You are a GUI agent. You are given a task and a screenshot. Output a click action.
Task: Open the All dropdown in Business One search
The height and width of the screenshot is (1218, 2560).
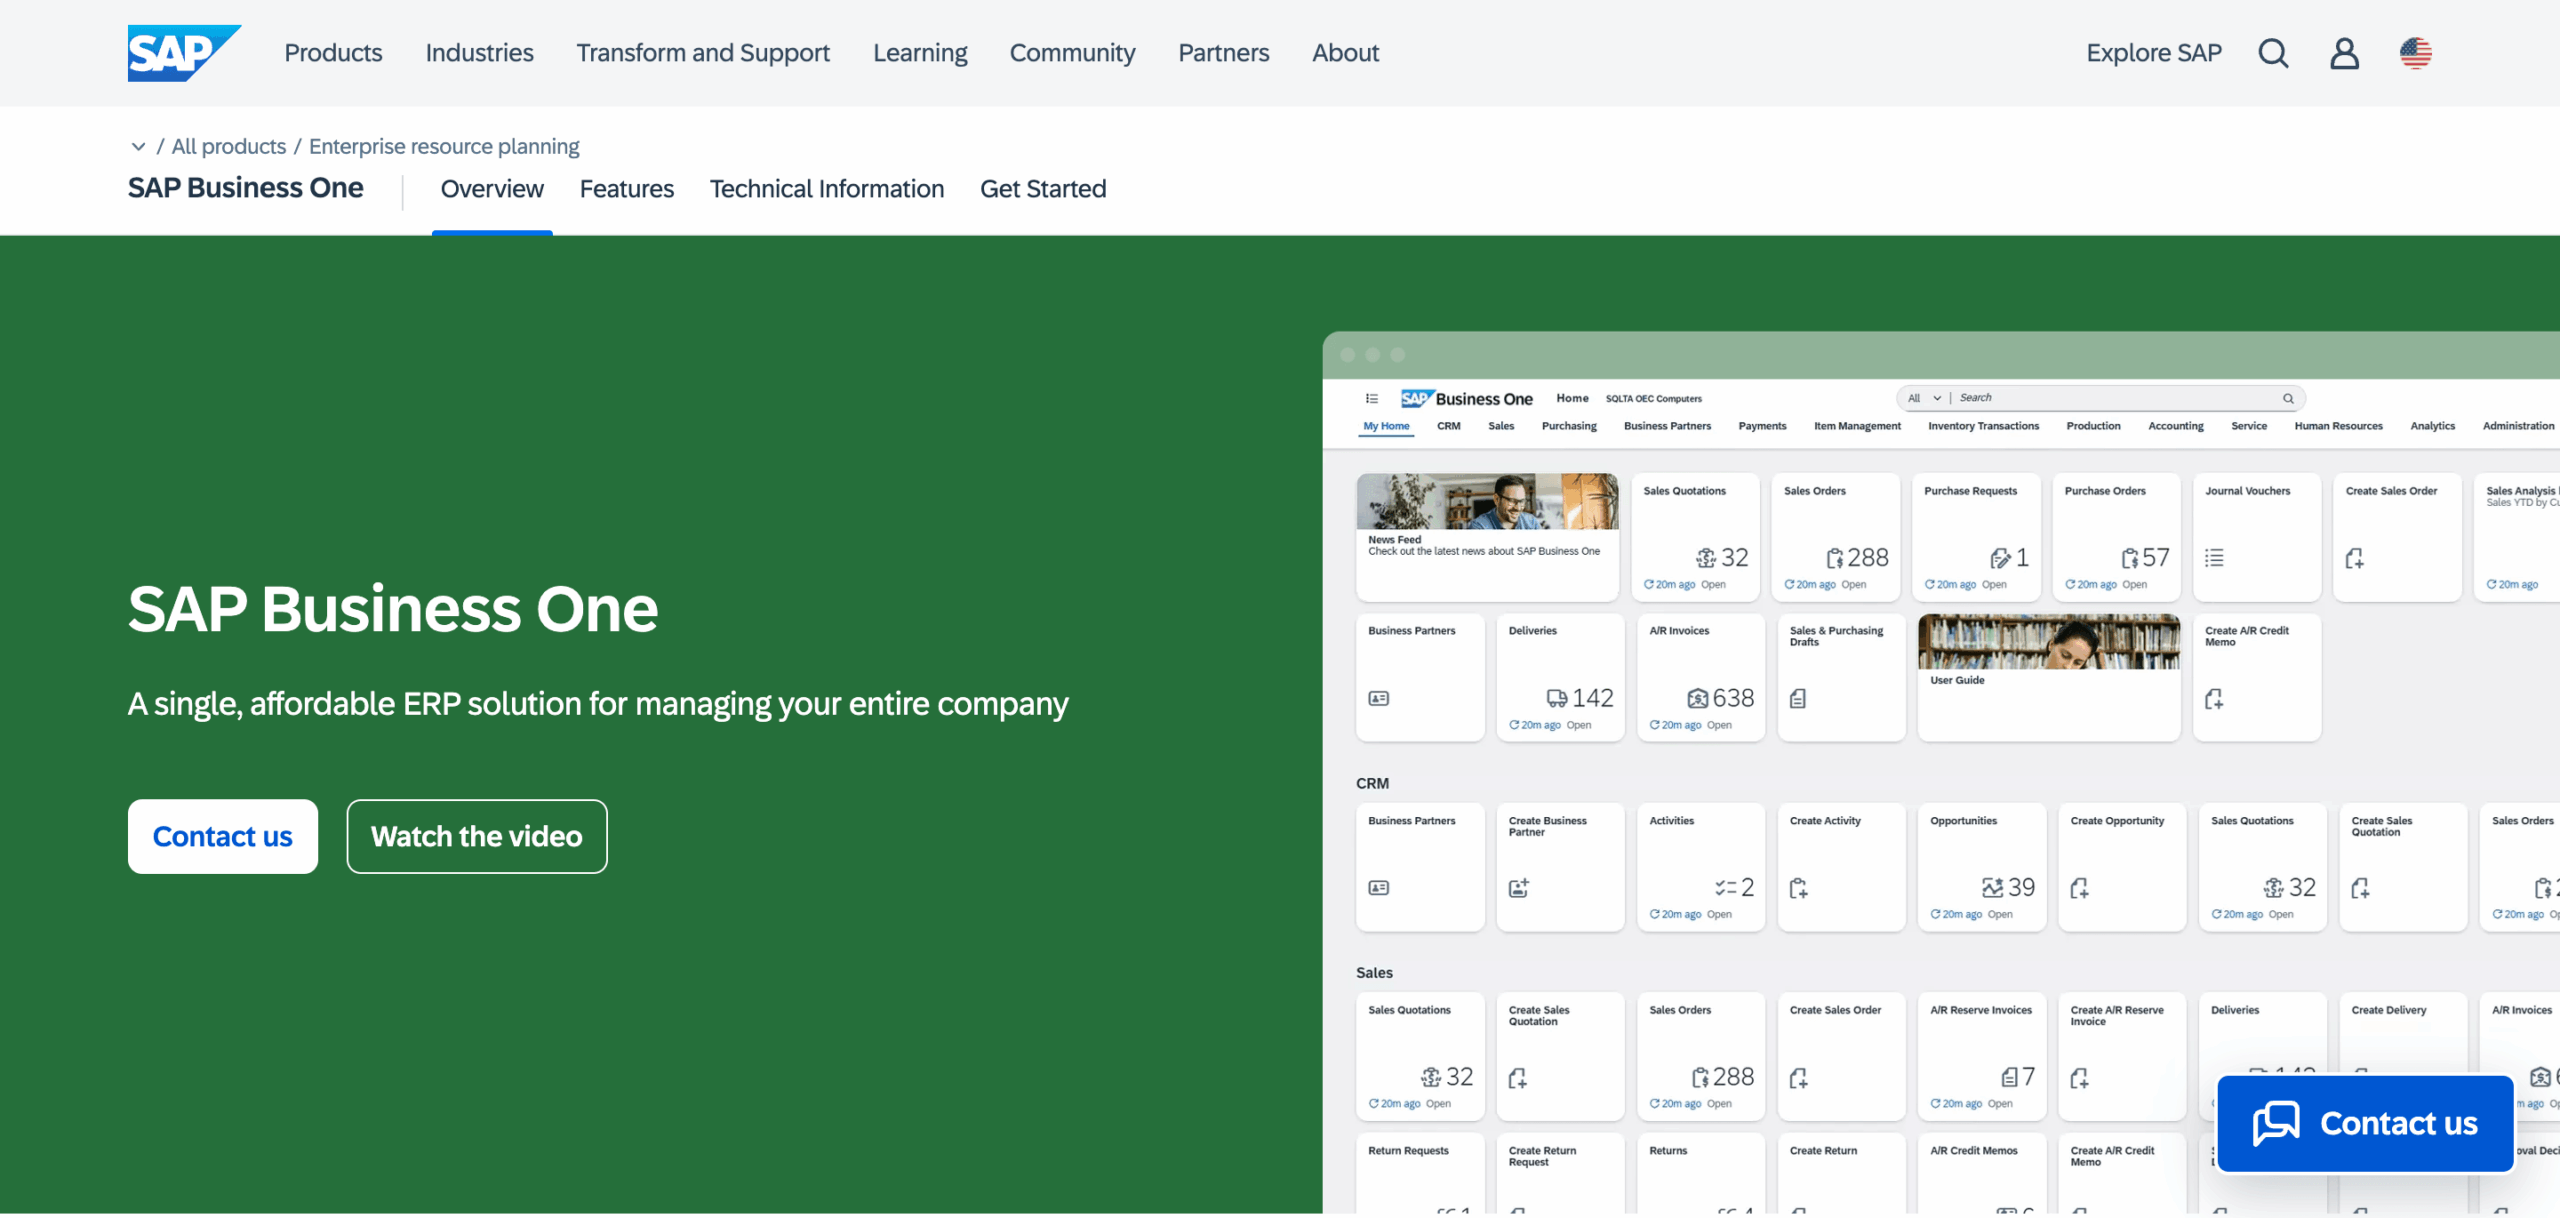(1925, 398)
